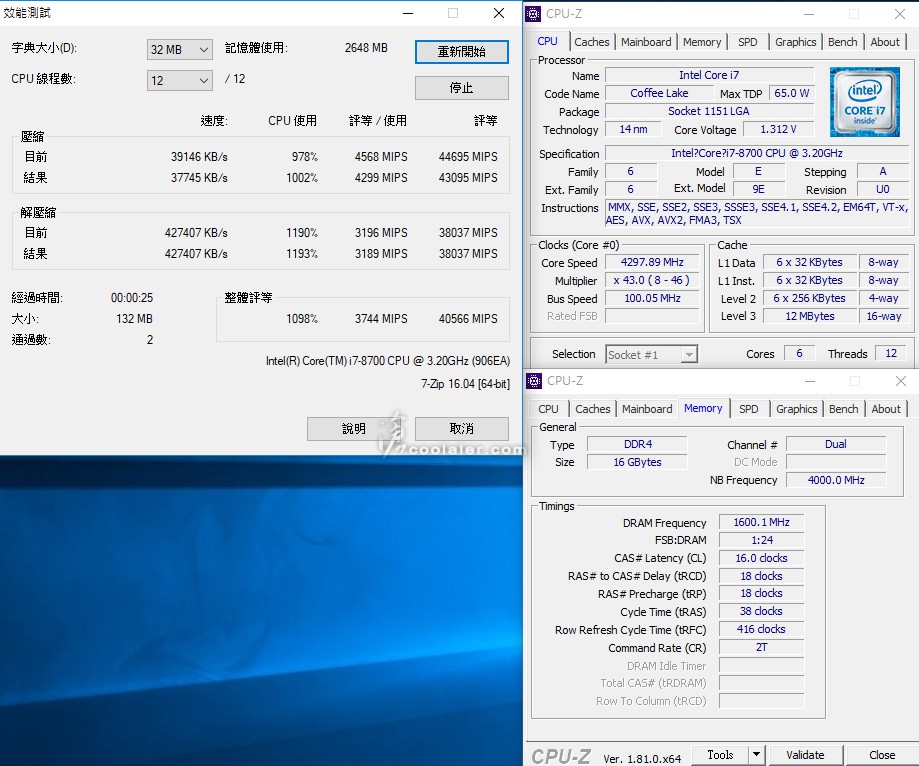Click the processor Name field 'Intel Core i7'

coord(709,75)
